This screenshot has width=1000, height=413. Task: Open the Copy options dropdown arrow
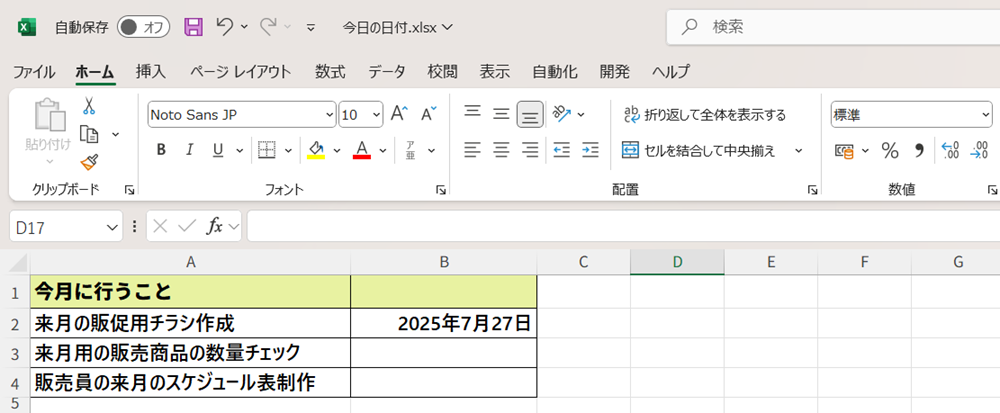115,134
